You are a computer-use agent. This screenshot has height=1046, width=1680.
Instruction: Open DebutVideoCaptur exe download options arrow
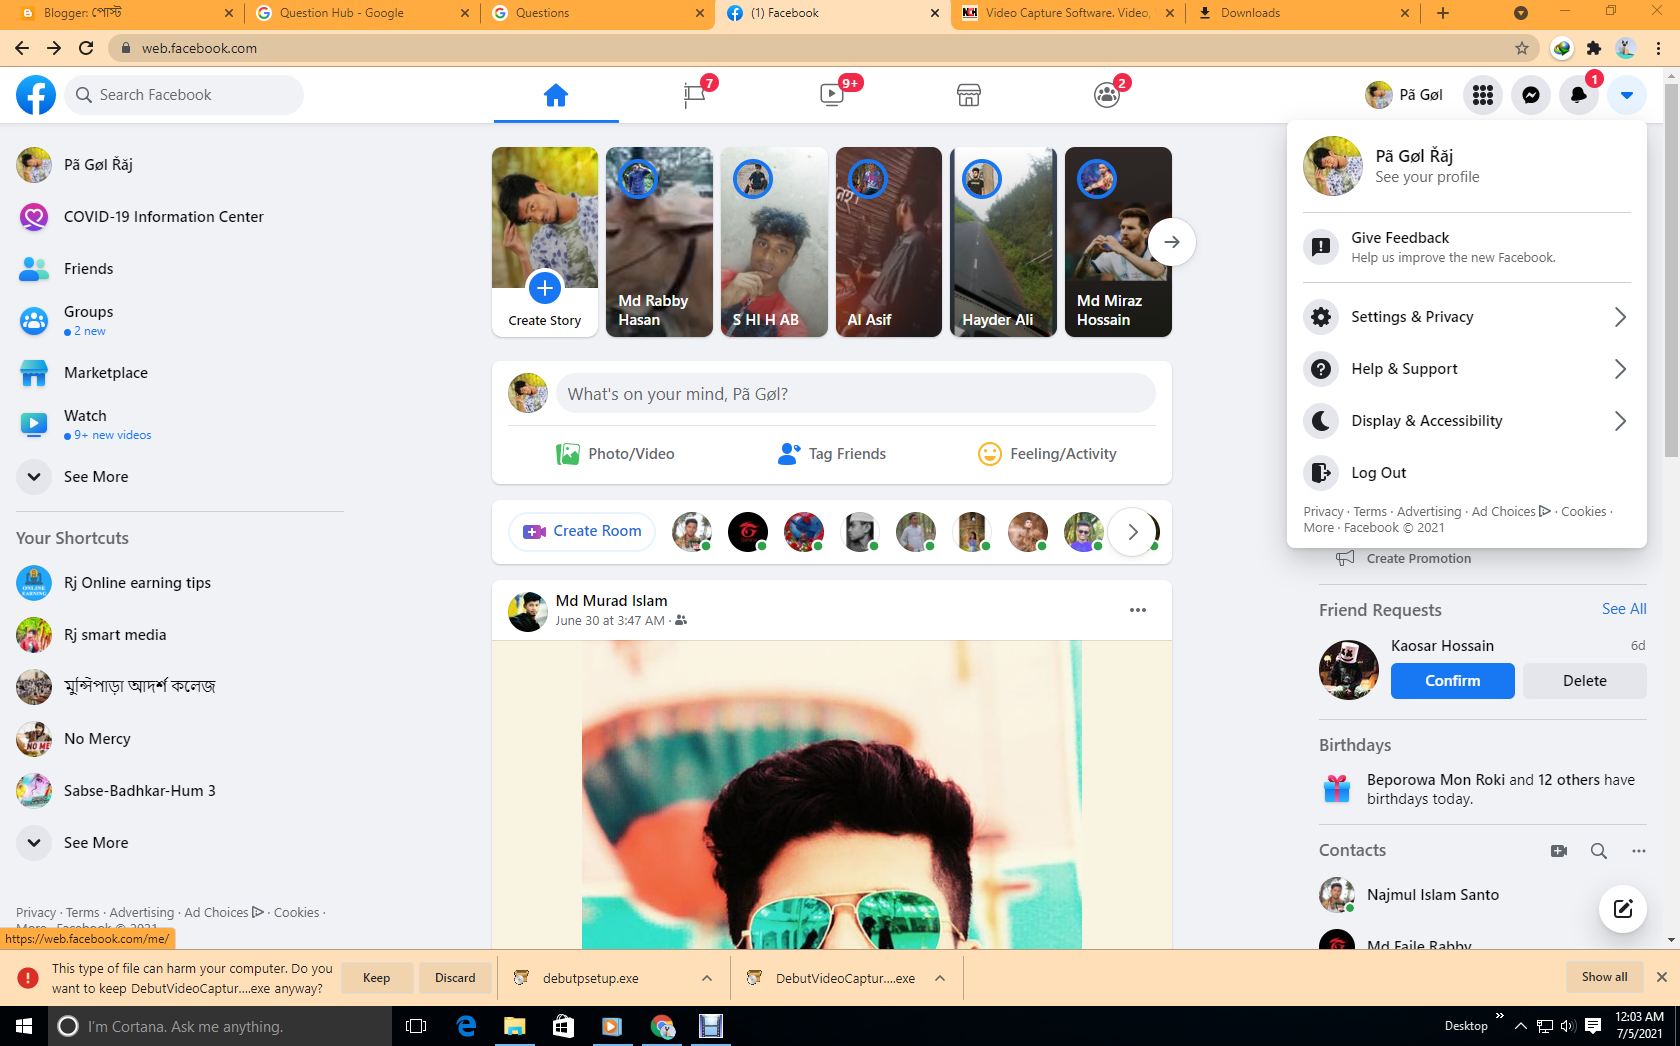(x=940, y=978)
